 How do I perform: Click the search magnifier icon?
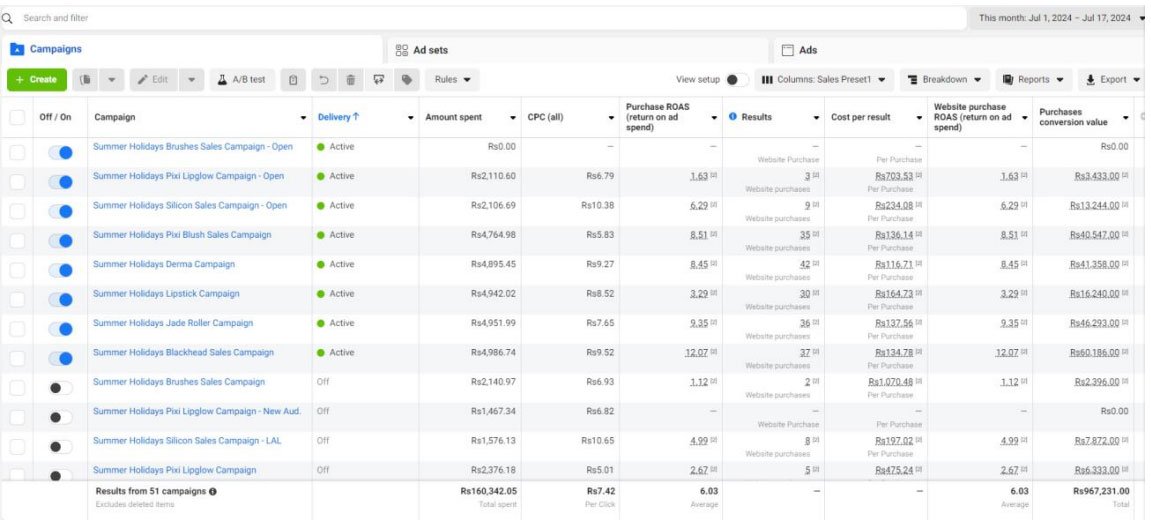click(8, 18)
